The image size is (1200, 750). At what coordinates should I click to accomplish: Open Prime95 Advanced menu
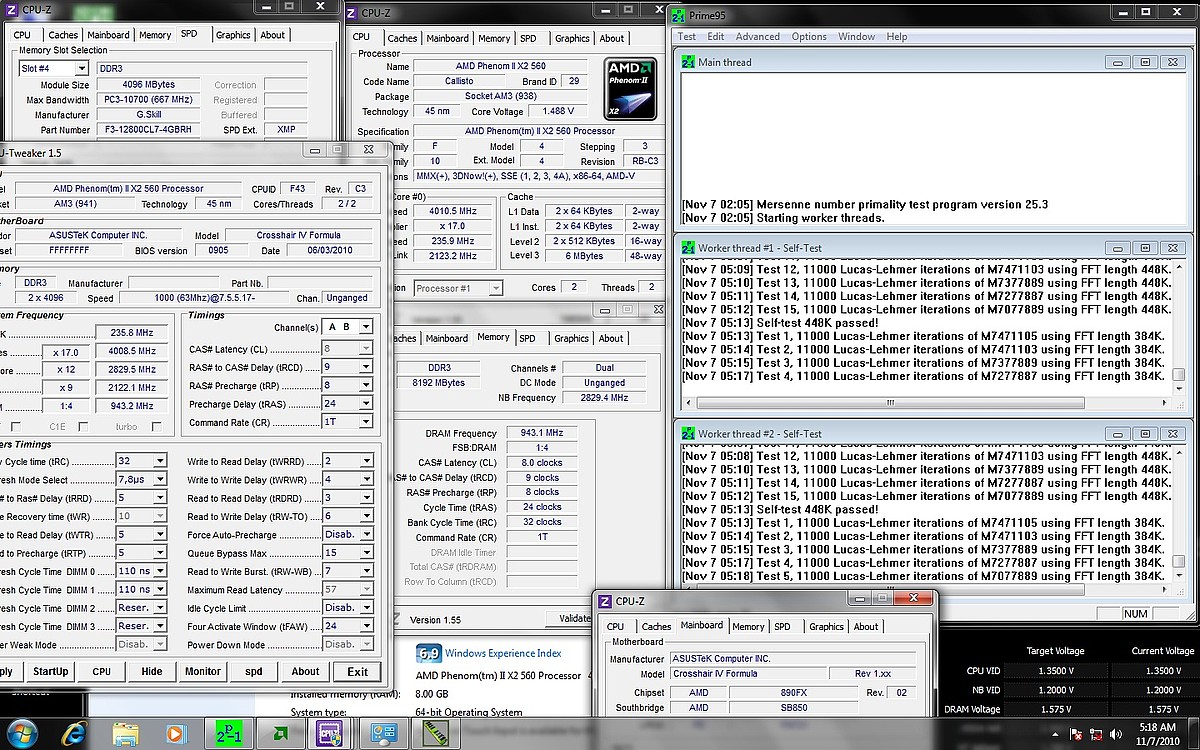757,37
